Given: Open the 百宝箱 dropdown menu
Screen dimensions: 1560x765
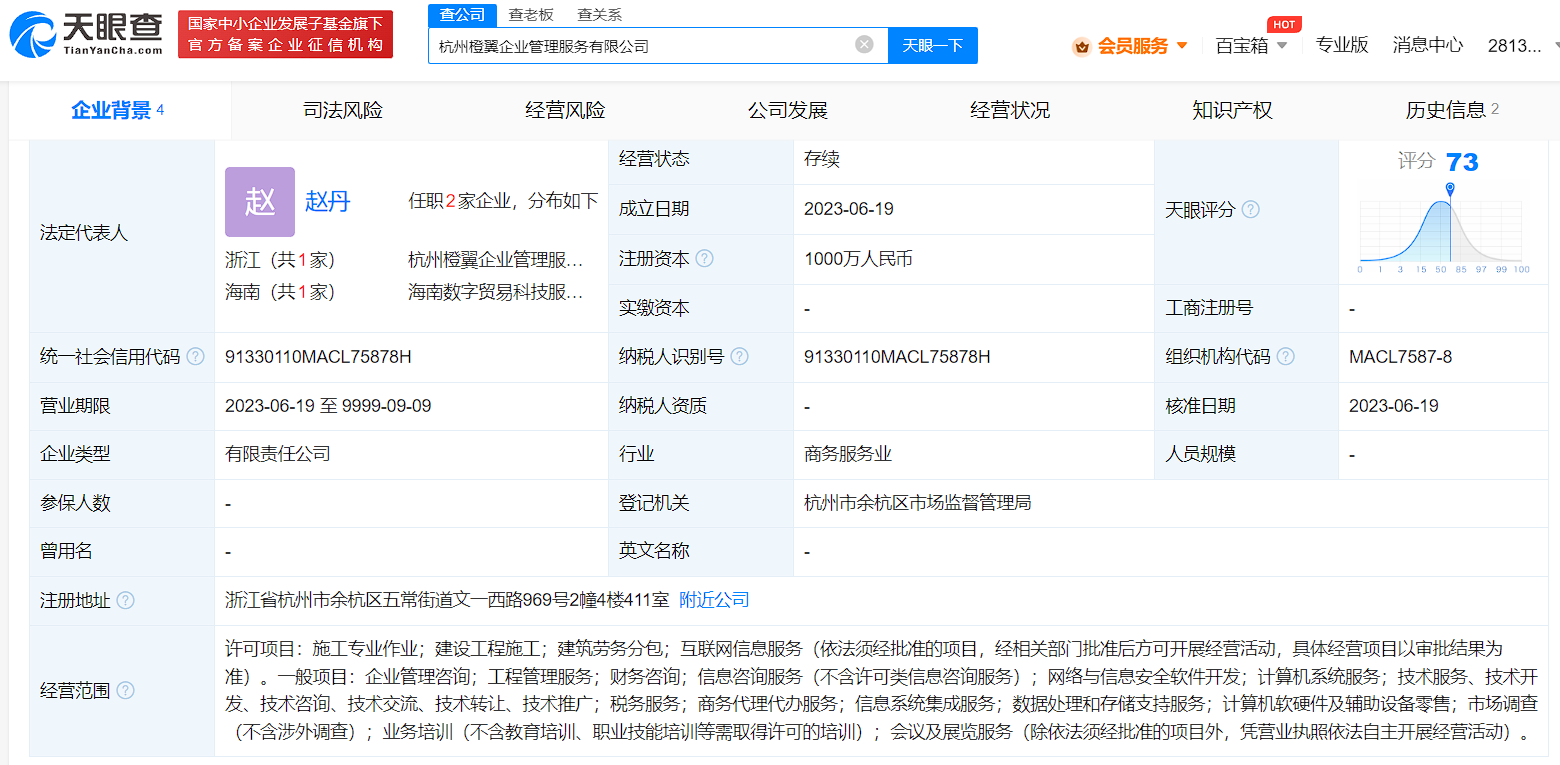Looking at the screenshot, I should pyautogui.click(x=1251, y=45).
